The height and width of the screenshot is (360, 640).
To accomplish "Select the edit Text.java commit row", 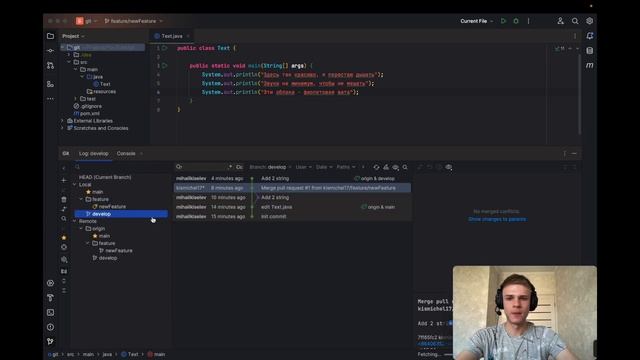I will point(292,207).
